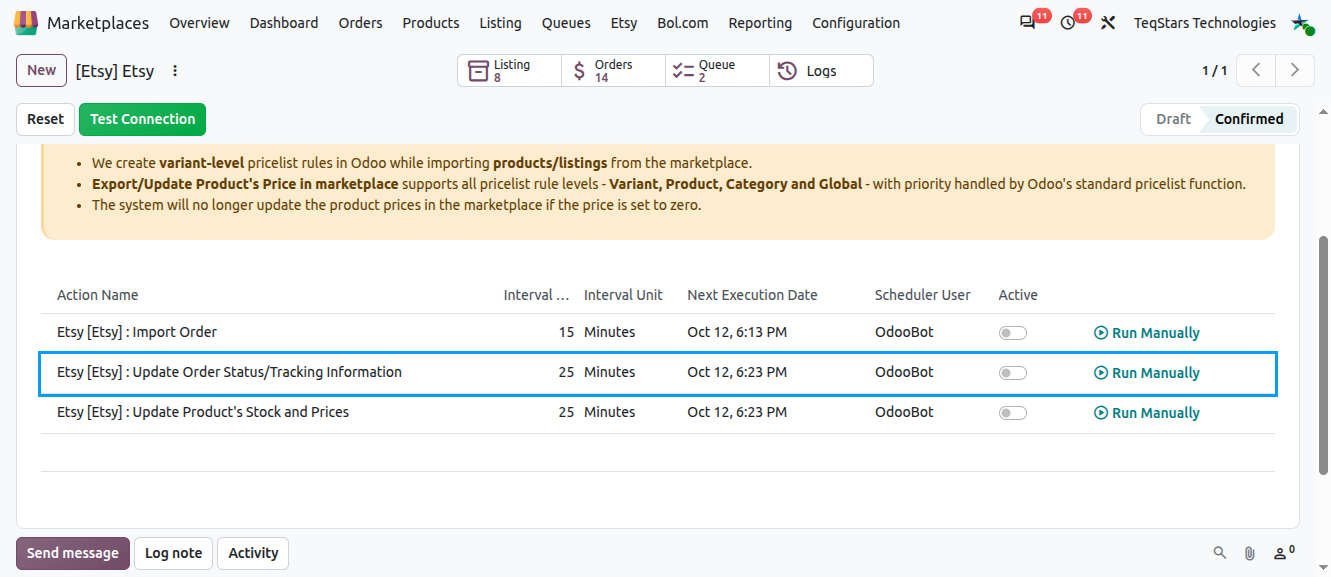Screen dimensions: 1331x577
Task: Open the user avatar menu
Action: click(1302, 23)
